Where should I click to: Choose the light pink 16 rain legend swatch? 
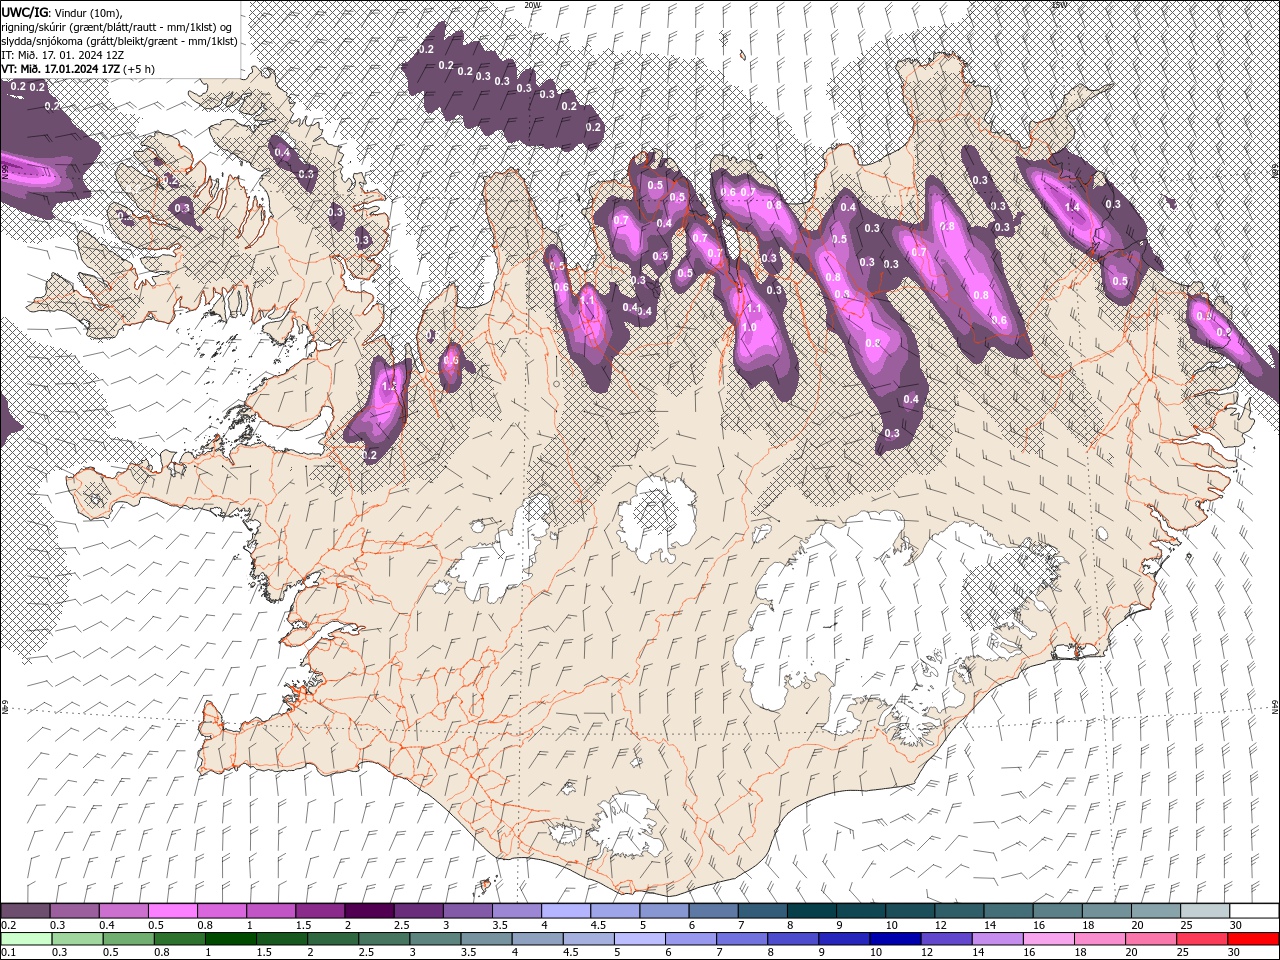click(x=1049, y=938)
